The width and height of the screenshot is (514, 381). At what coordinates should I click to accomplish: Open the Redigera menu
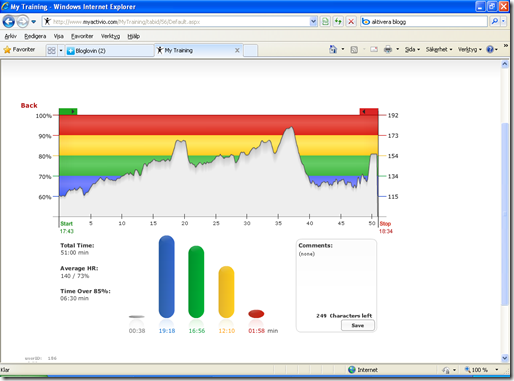[35, 36]
